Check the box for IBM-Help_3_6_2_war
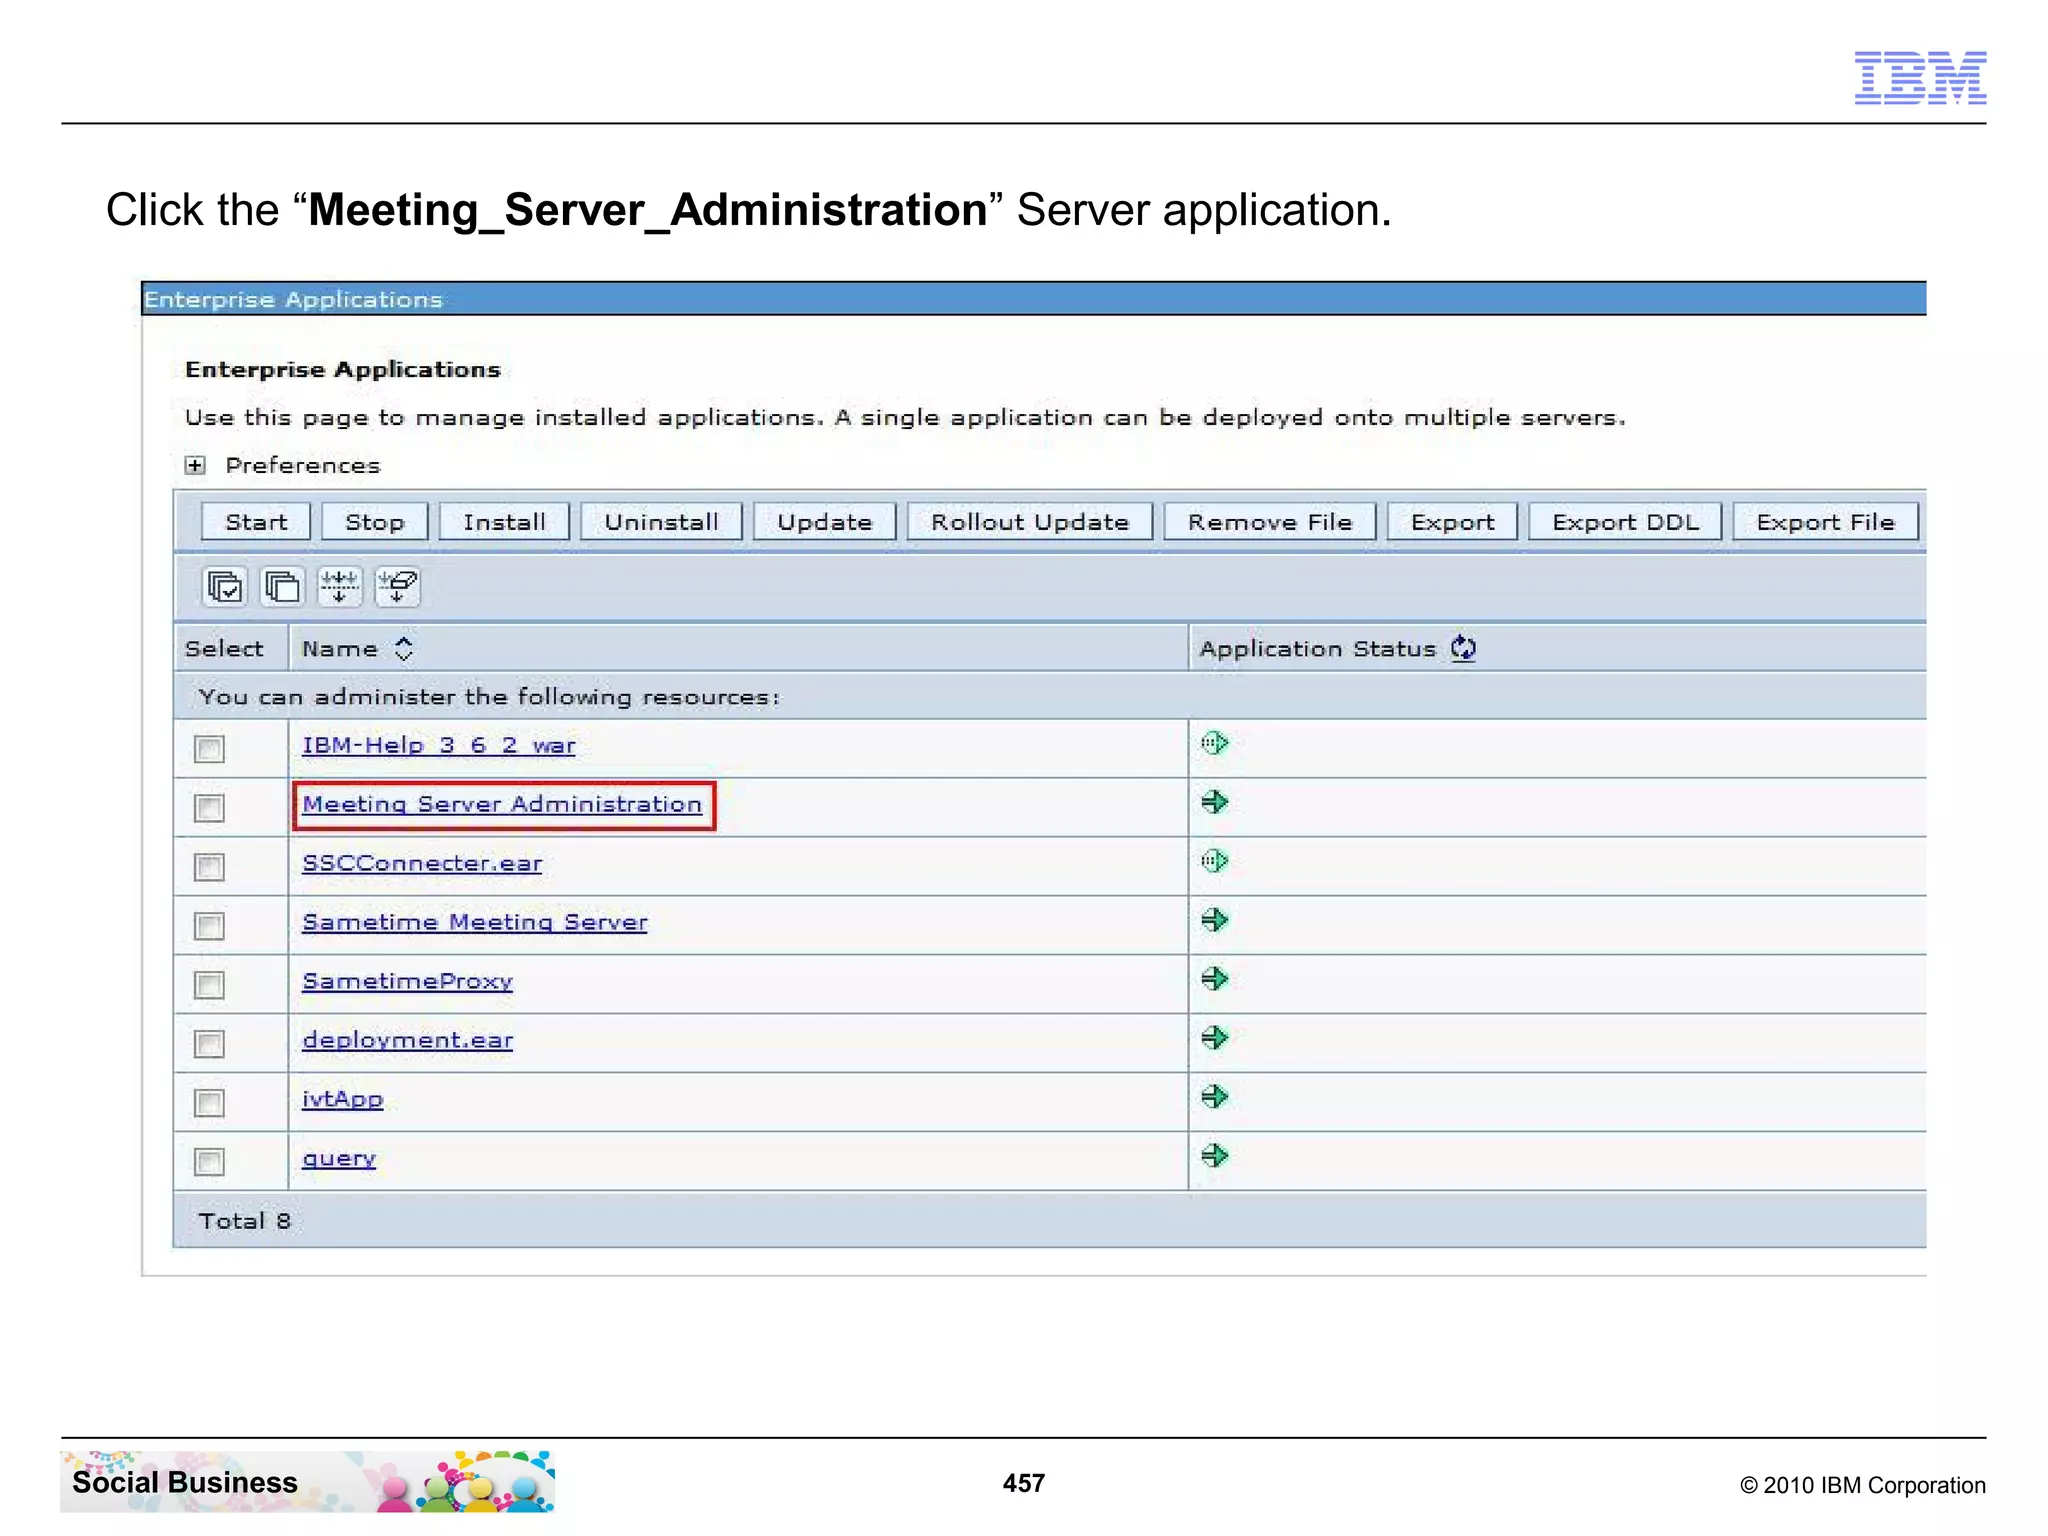Image resolution: width=2048 pixels, height=1536 pixels. 210,749
